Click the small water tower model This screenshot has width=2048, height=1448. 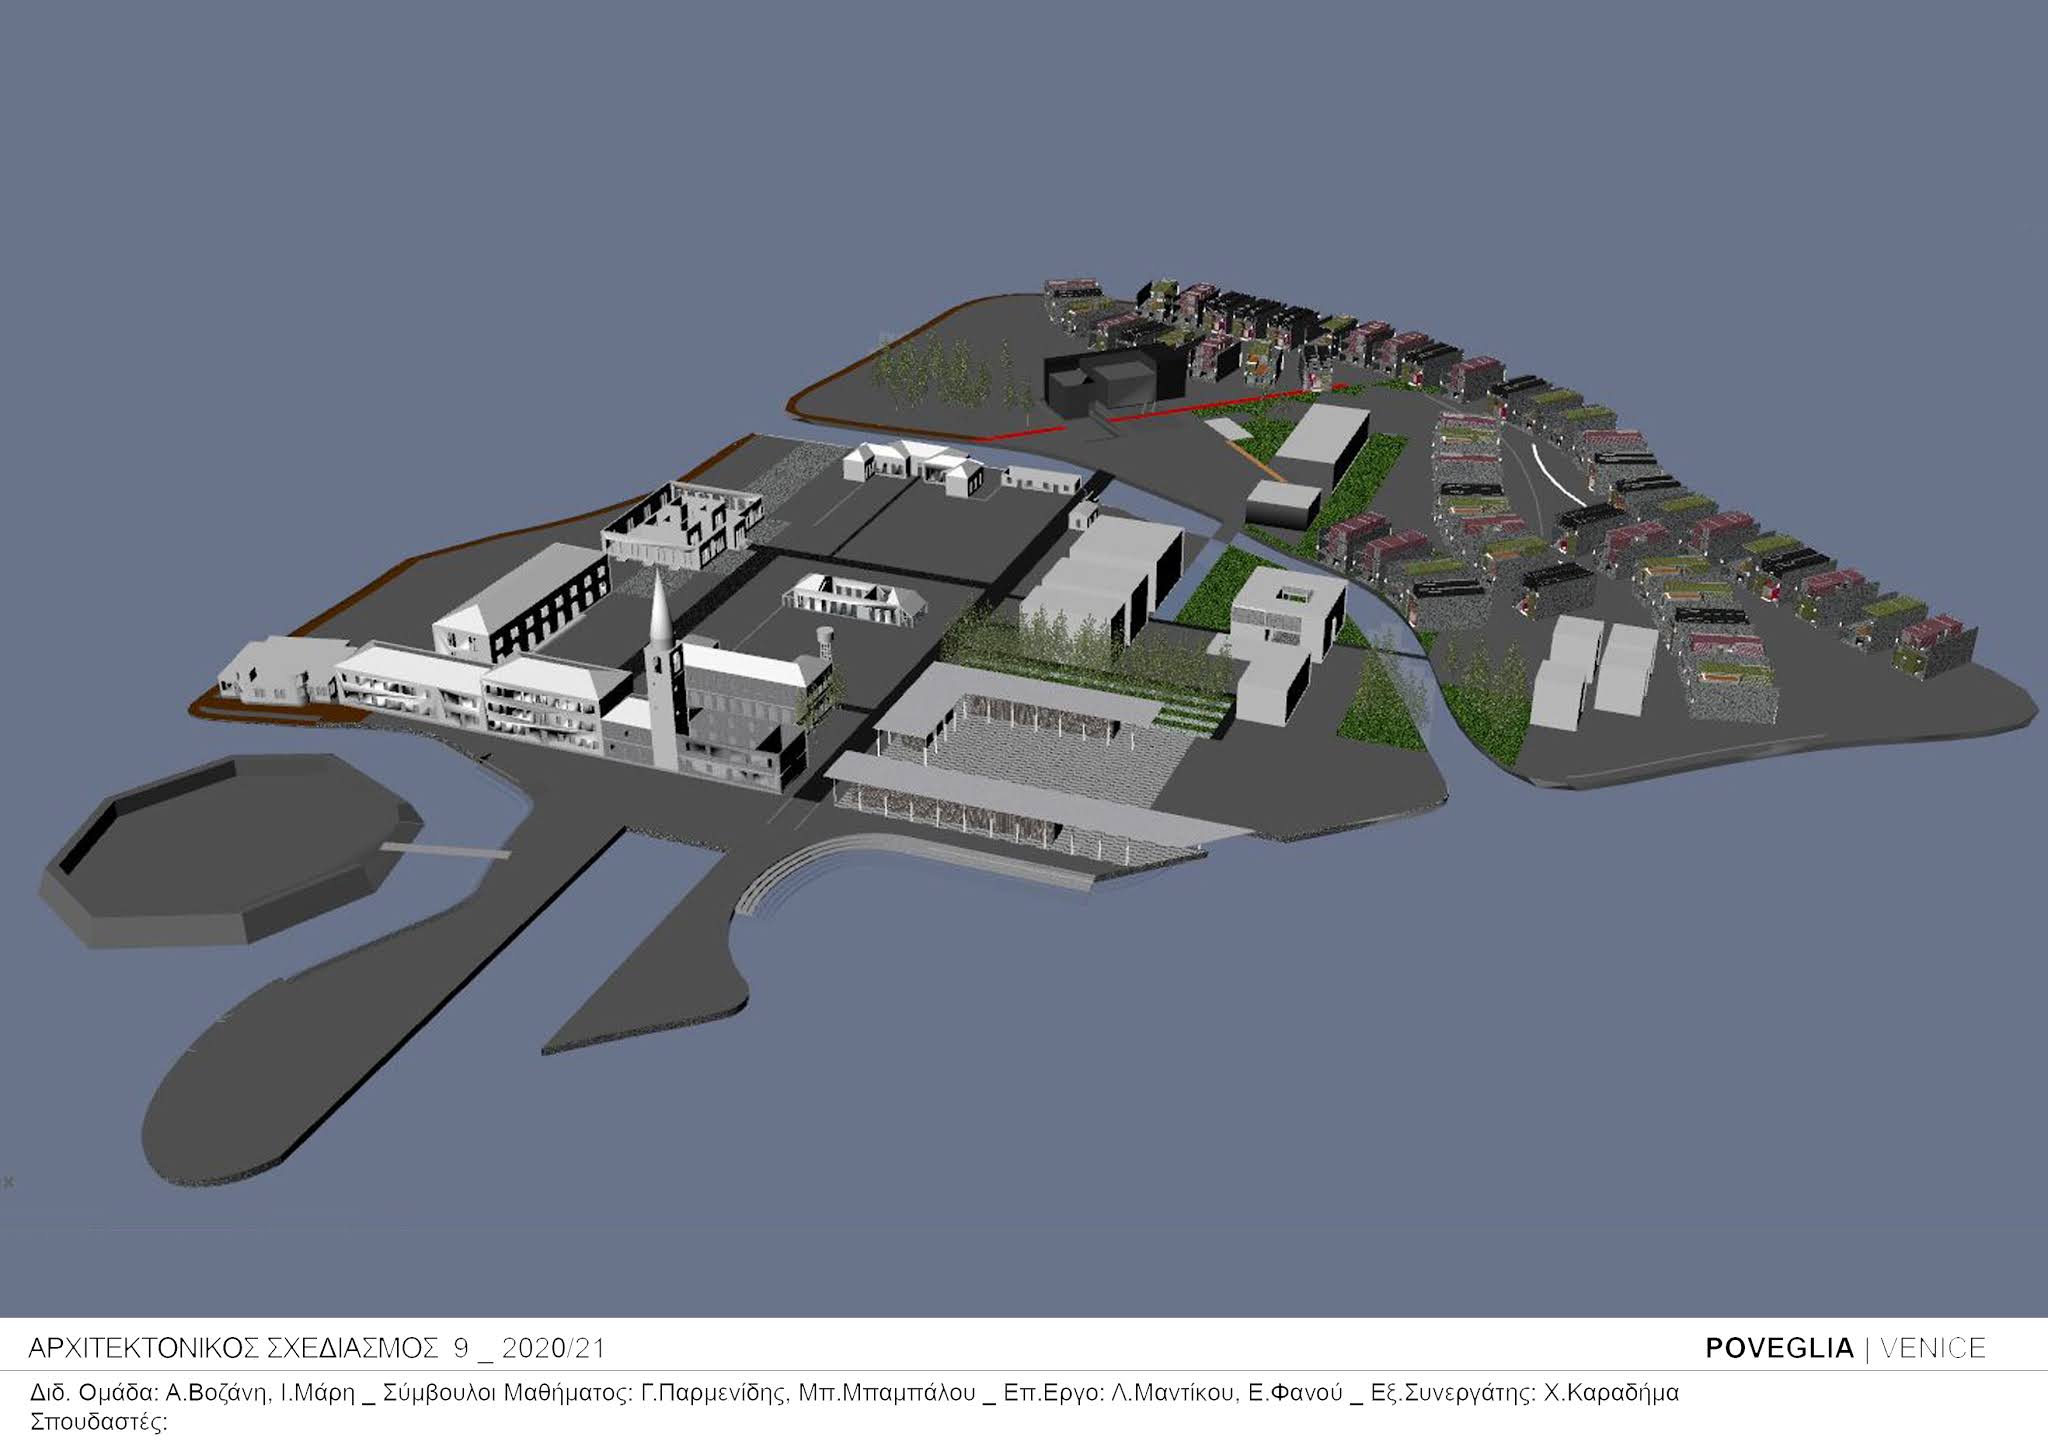tap(826, 640)
